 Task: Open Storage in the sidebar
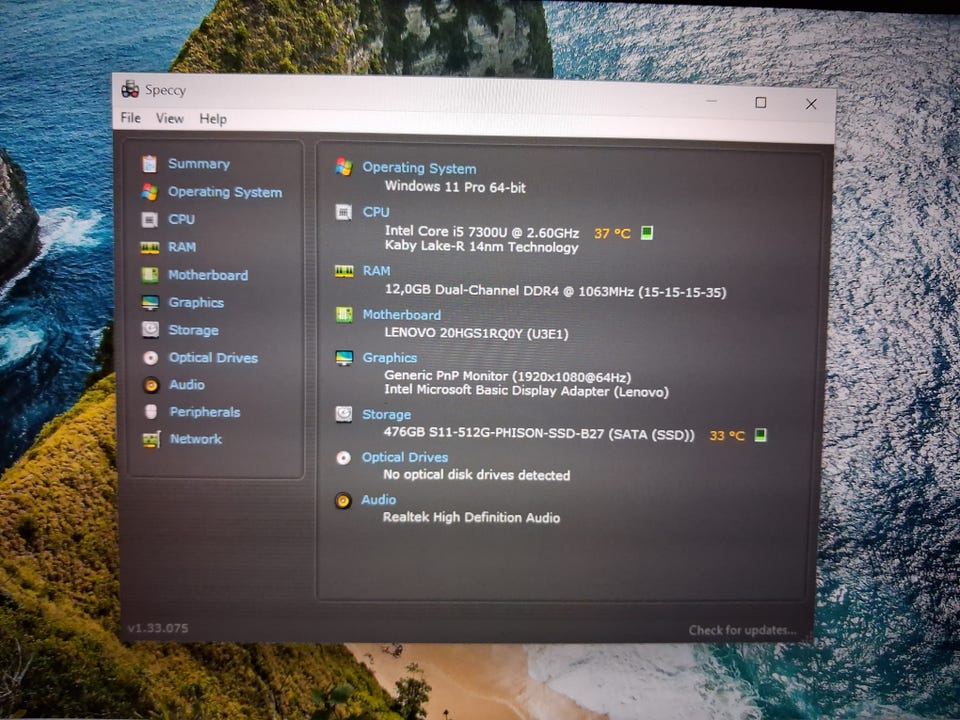pyautogui.click(x=193, y=331)
